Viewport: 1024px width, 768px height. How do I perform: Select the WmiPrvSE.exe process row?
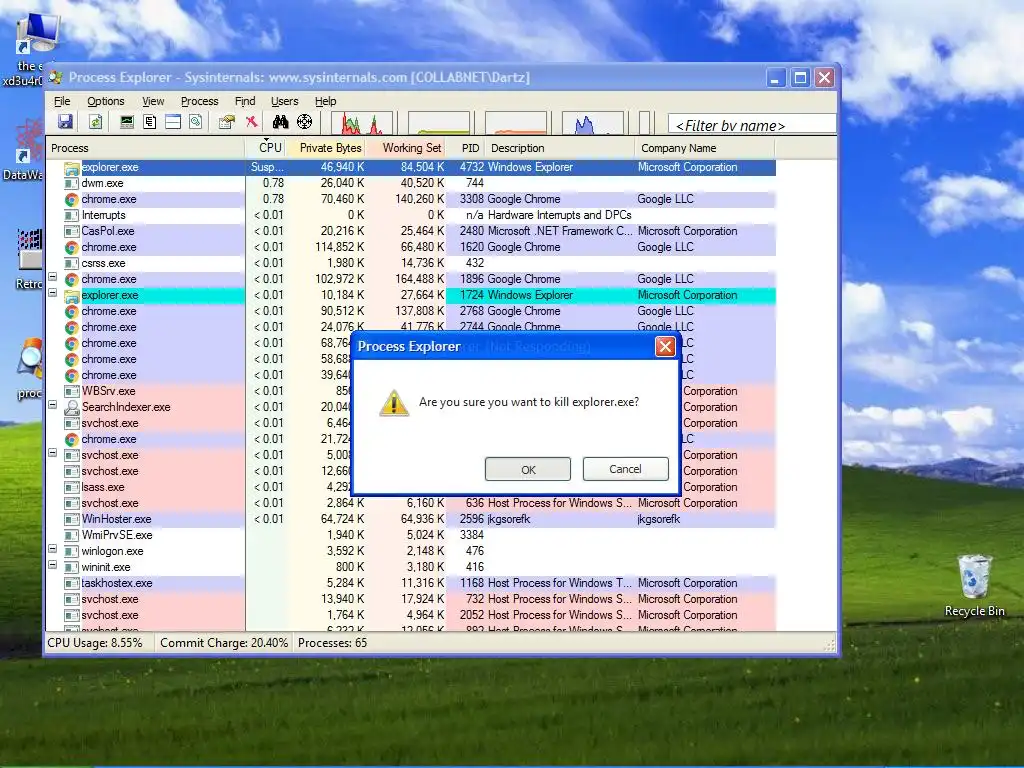click(411, 535)
